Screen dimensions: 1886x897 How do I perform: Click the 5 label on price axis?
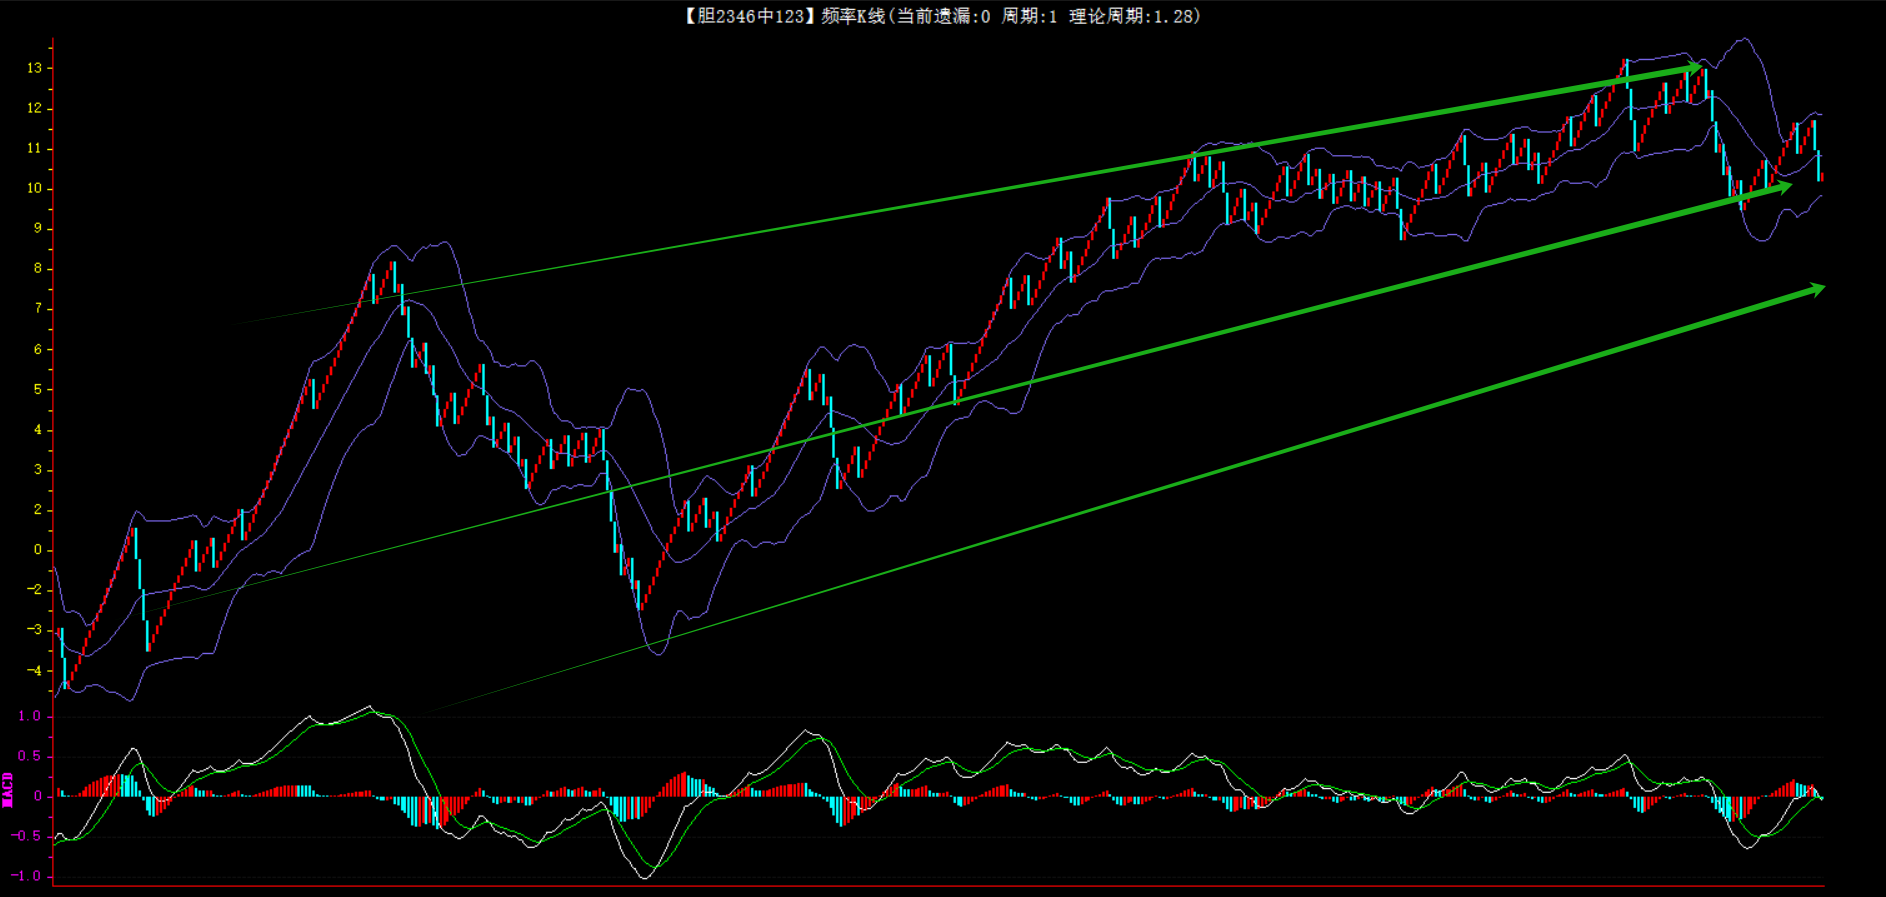38,389
